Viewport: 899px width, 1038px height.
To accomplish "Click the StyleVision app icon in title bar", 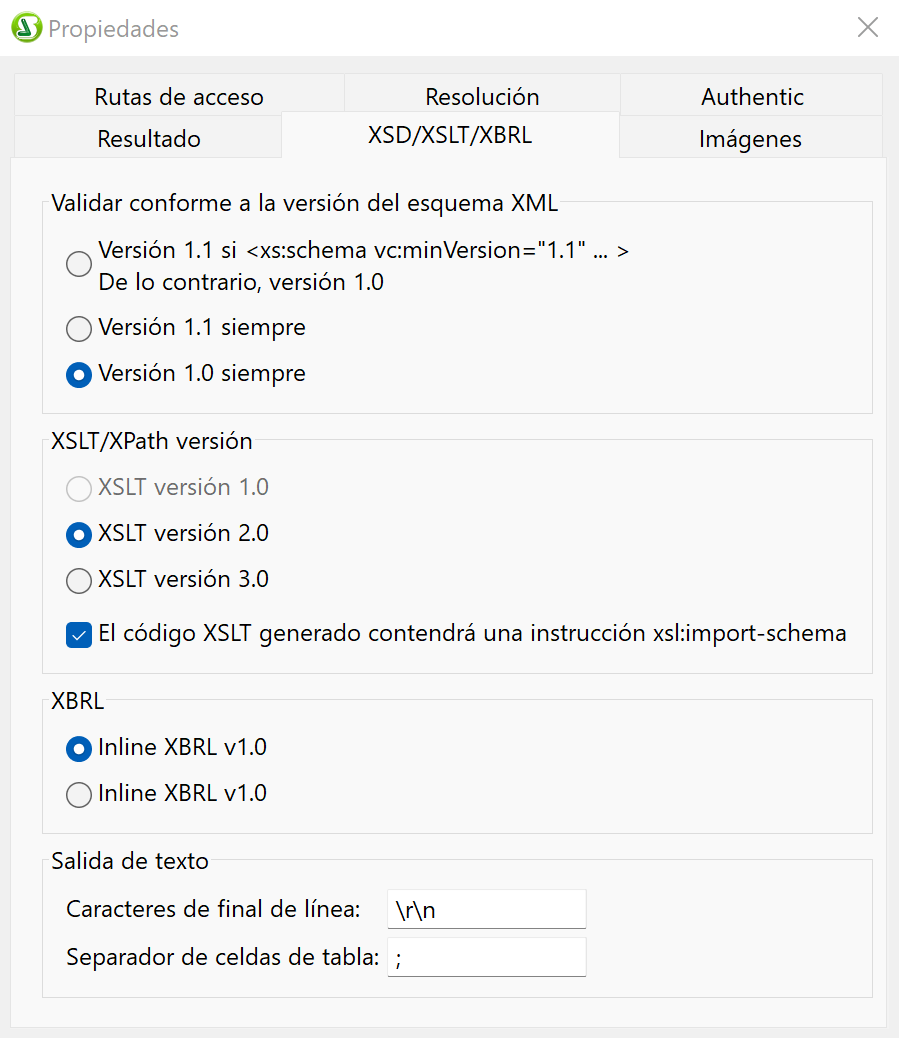I will [x=27, y=28].
